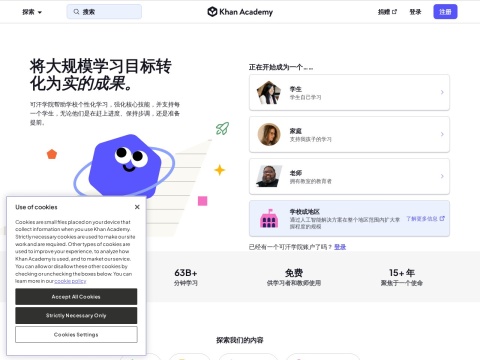Image resolution: width=480 pixels, height=360 pixels.
Task: Click the 探索我们的内容 heading
Action: click(240, 340)
